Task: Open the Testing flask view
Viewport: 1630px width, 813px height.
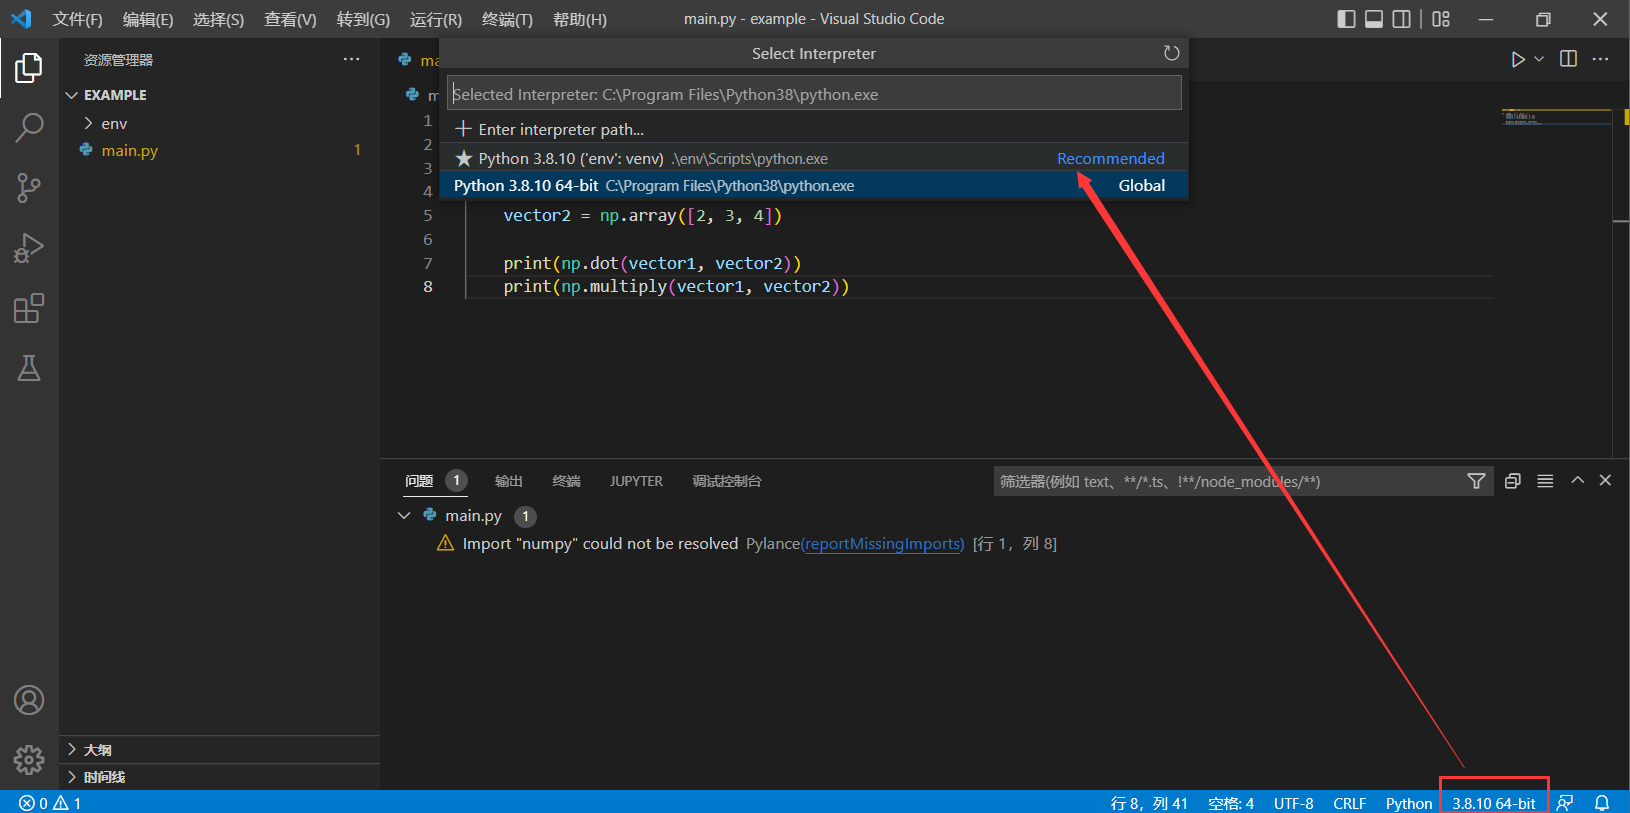Action: tap(29, 368)
